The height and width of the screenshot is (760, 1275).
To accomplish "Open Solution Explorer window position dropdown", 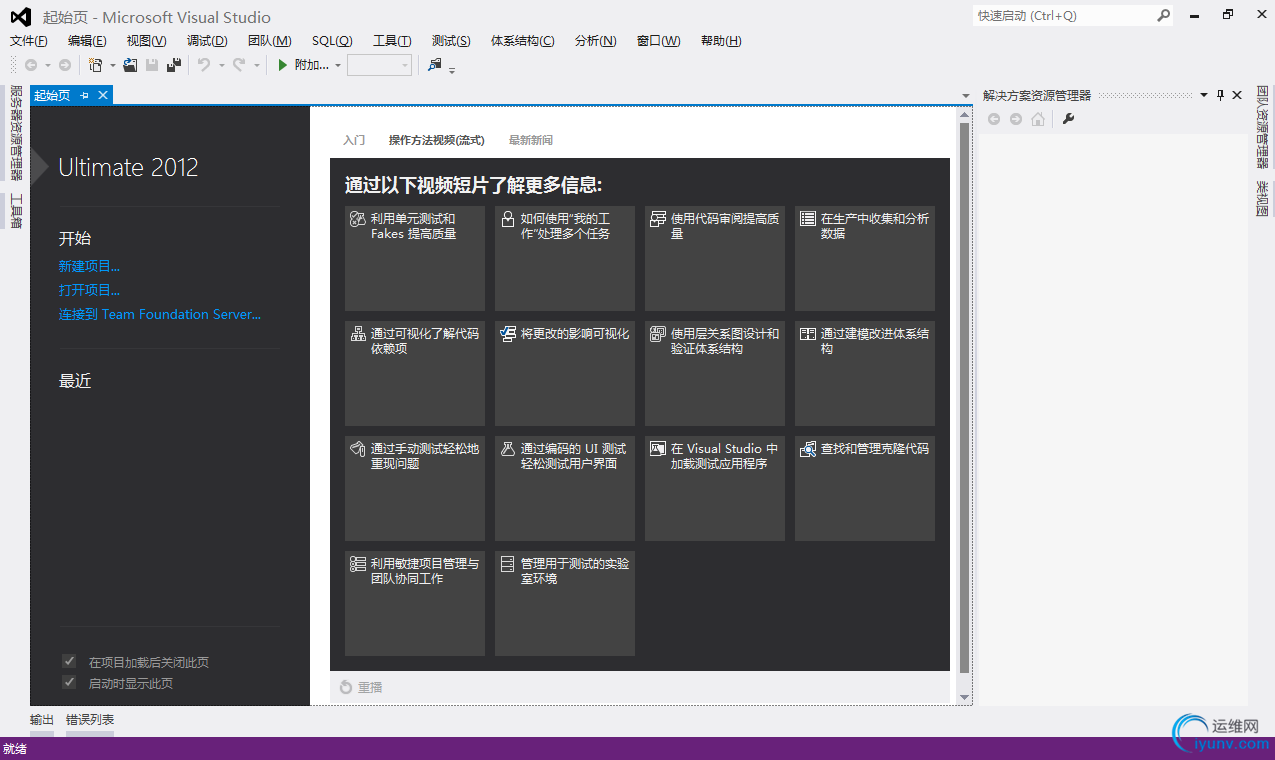I will click(1204, 95).
